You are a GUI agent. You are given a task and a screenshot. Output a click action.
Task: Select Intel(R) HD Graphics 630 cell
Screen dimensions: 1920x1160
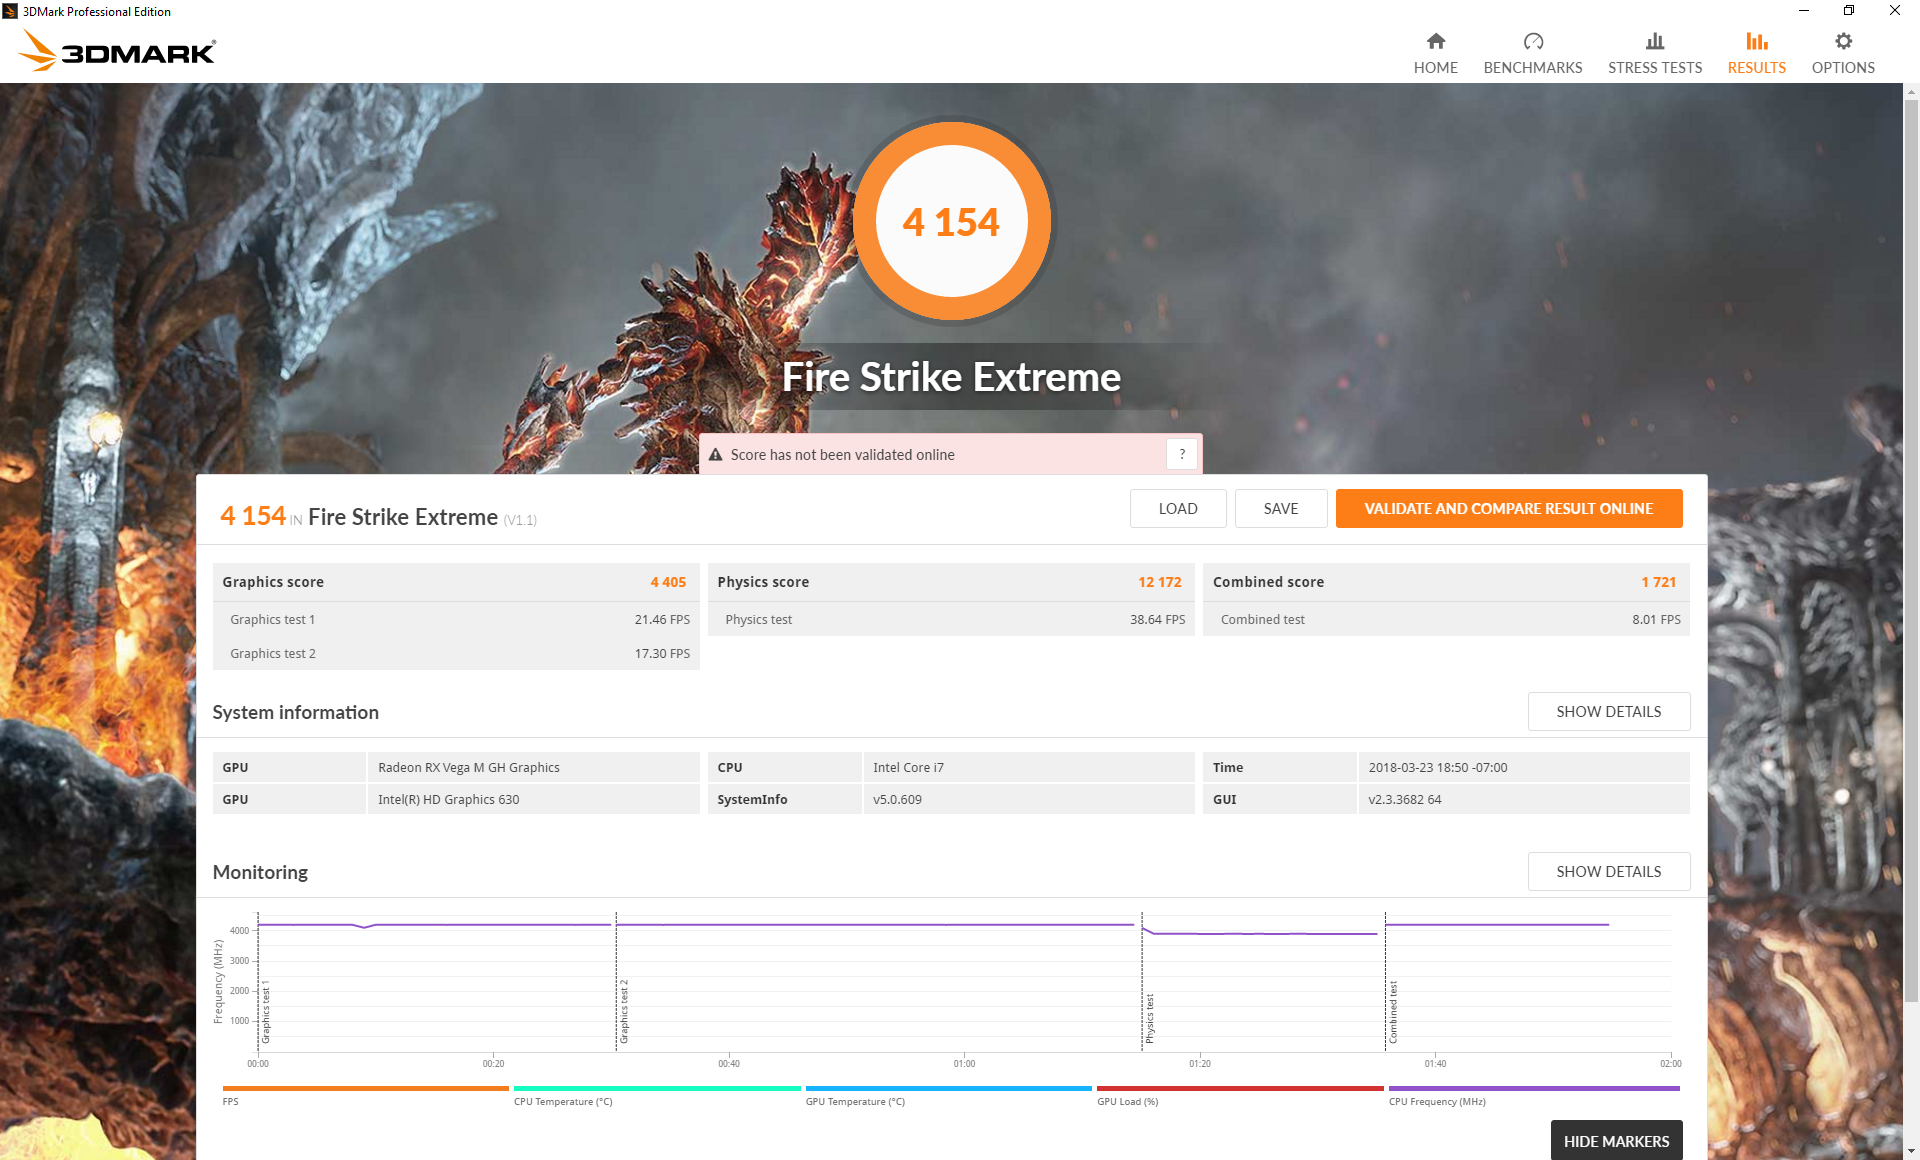point(534,799)
